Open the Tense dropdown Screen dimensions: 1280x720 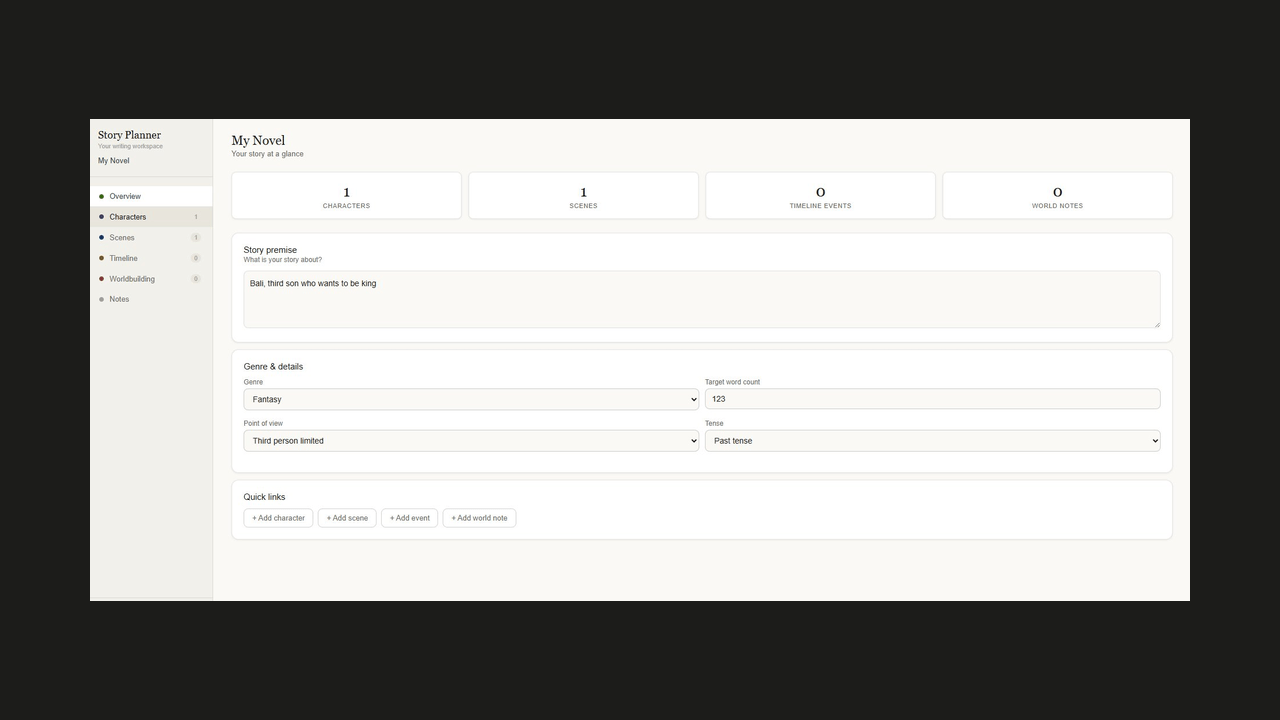932,441
